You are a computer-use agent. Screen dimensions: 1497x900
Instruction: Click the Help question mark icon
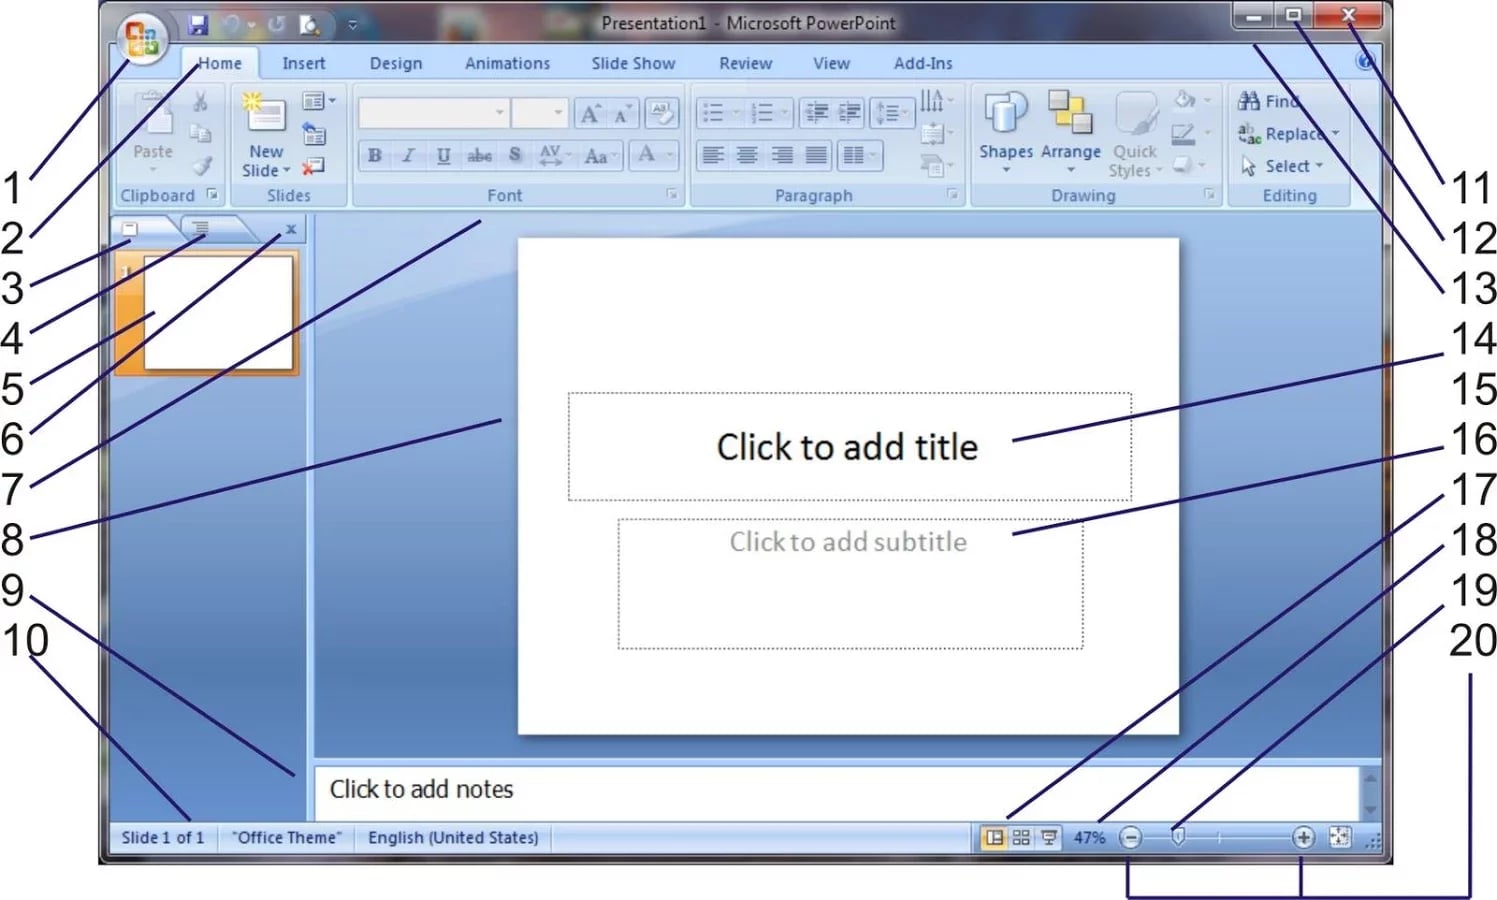click(1365, 61)
